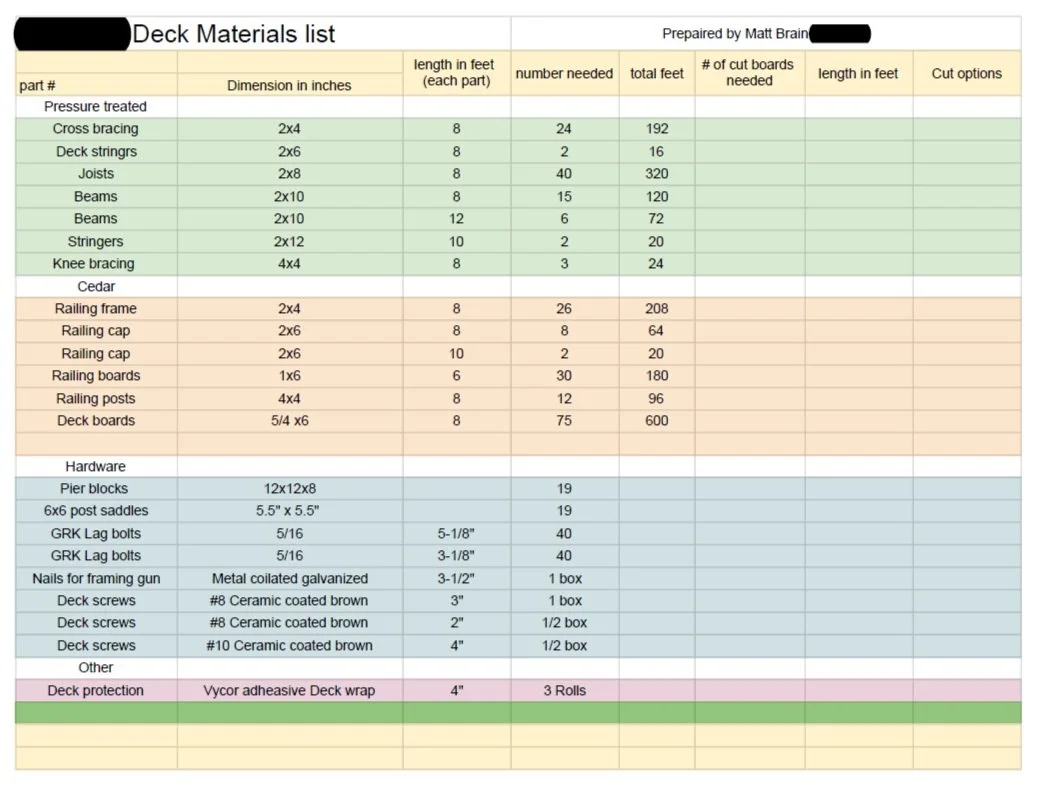The width and height of the screenshot is (1038, 803).
Task: Click the total feet value "120"
Action: (657, 197)
